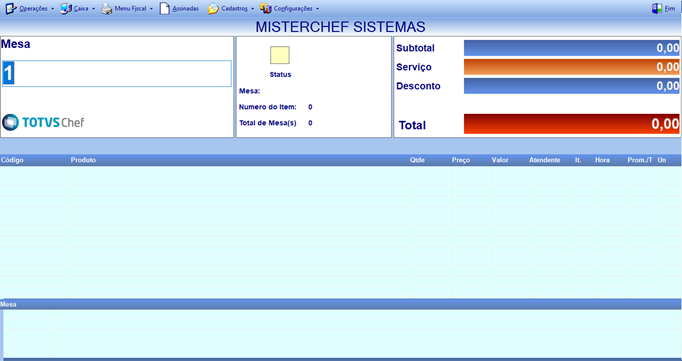Click the TOTVS Chef logo
This screenshot has width=682, height=361.
[43, 122]
